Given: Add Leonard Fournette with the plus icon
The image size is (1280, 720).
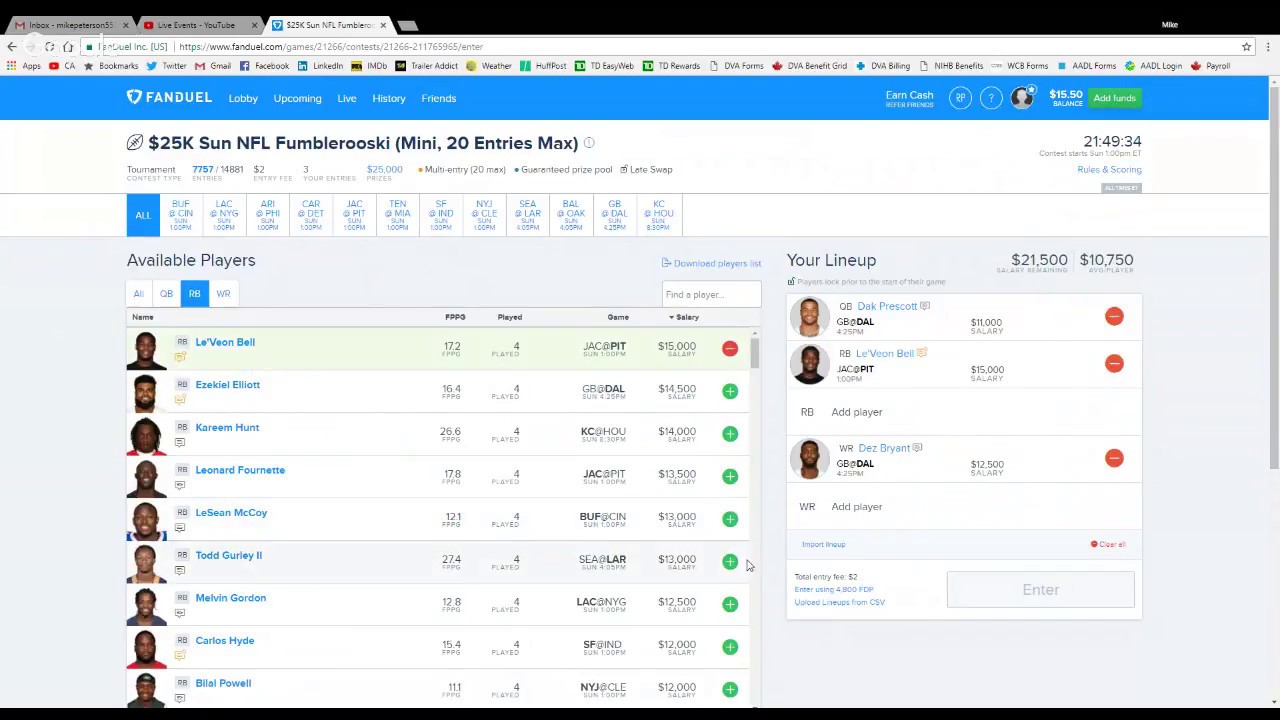Looking at the screenshot, I should click(730, 476).
